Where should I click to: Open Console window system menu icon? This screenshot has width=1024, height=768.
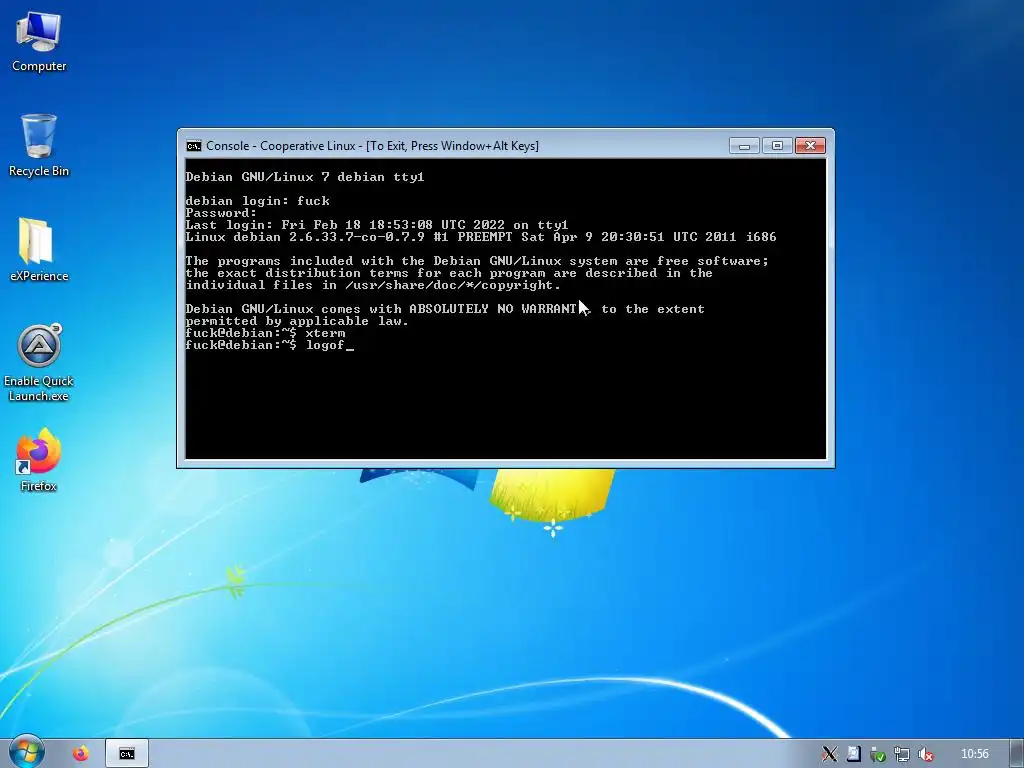coord(193,146)
